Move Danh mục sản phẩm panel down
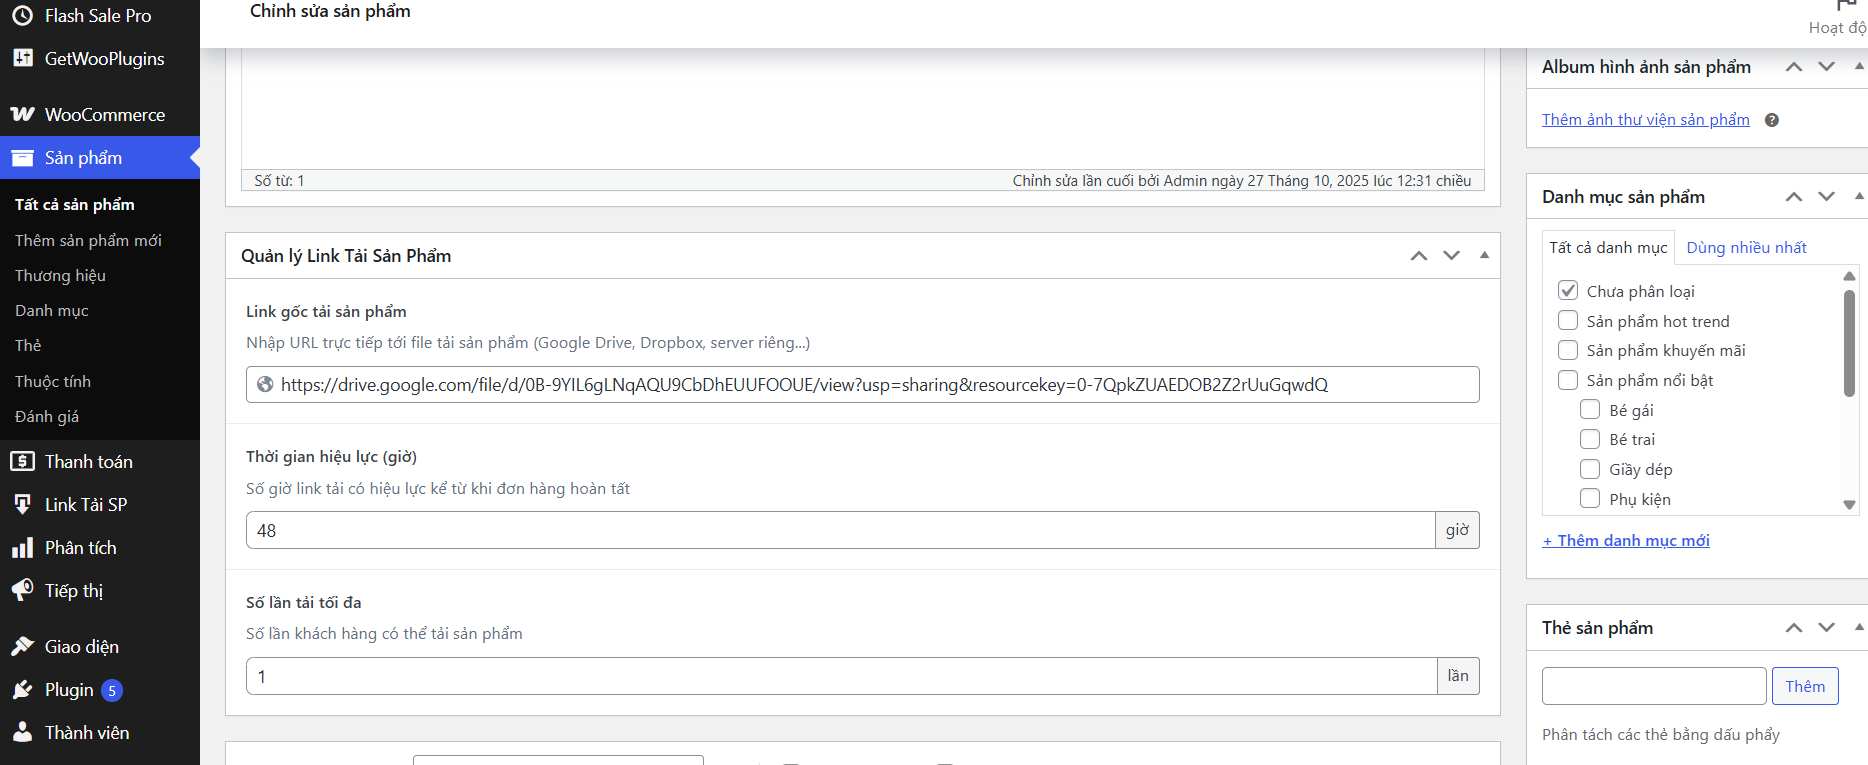This screenshot has width=1868, height=765. [1826, 197]
